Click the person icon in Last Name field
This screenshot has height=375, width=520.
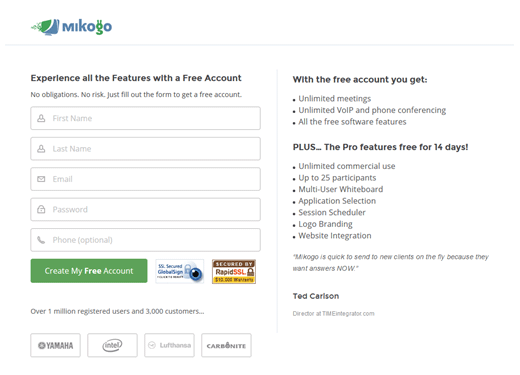[41, 149]
